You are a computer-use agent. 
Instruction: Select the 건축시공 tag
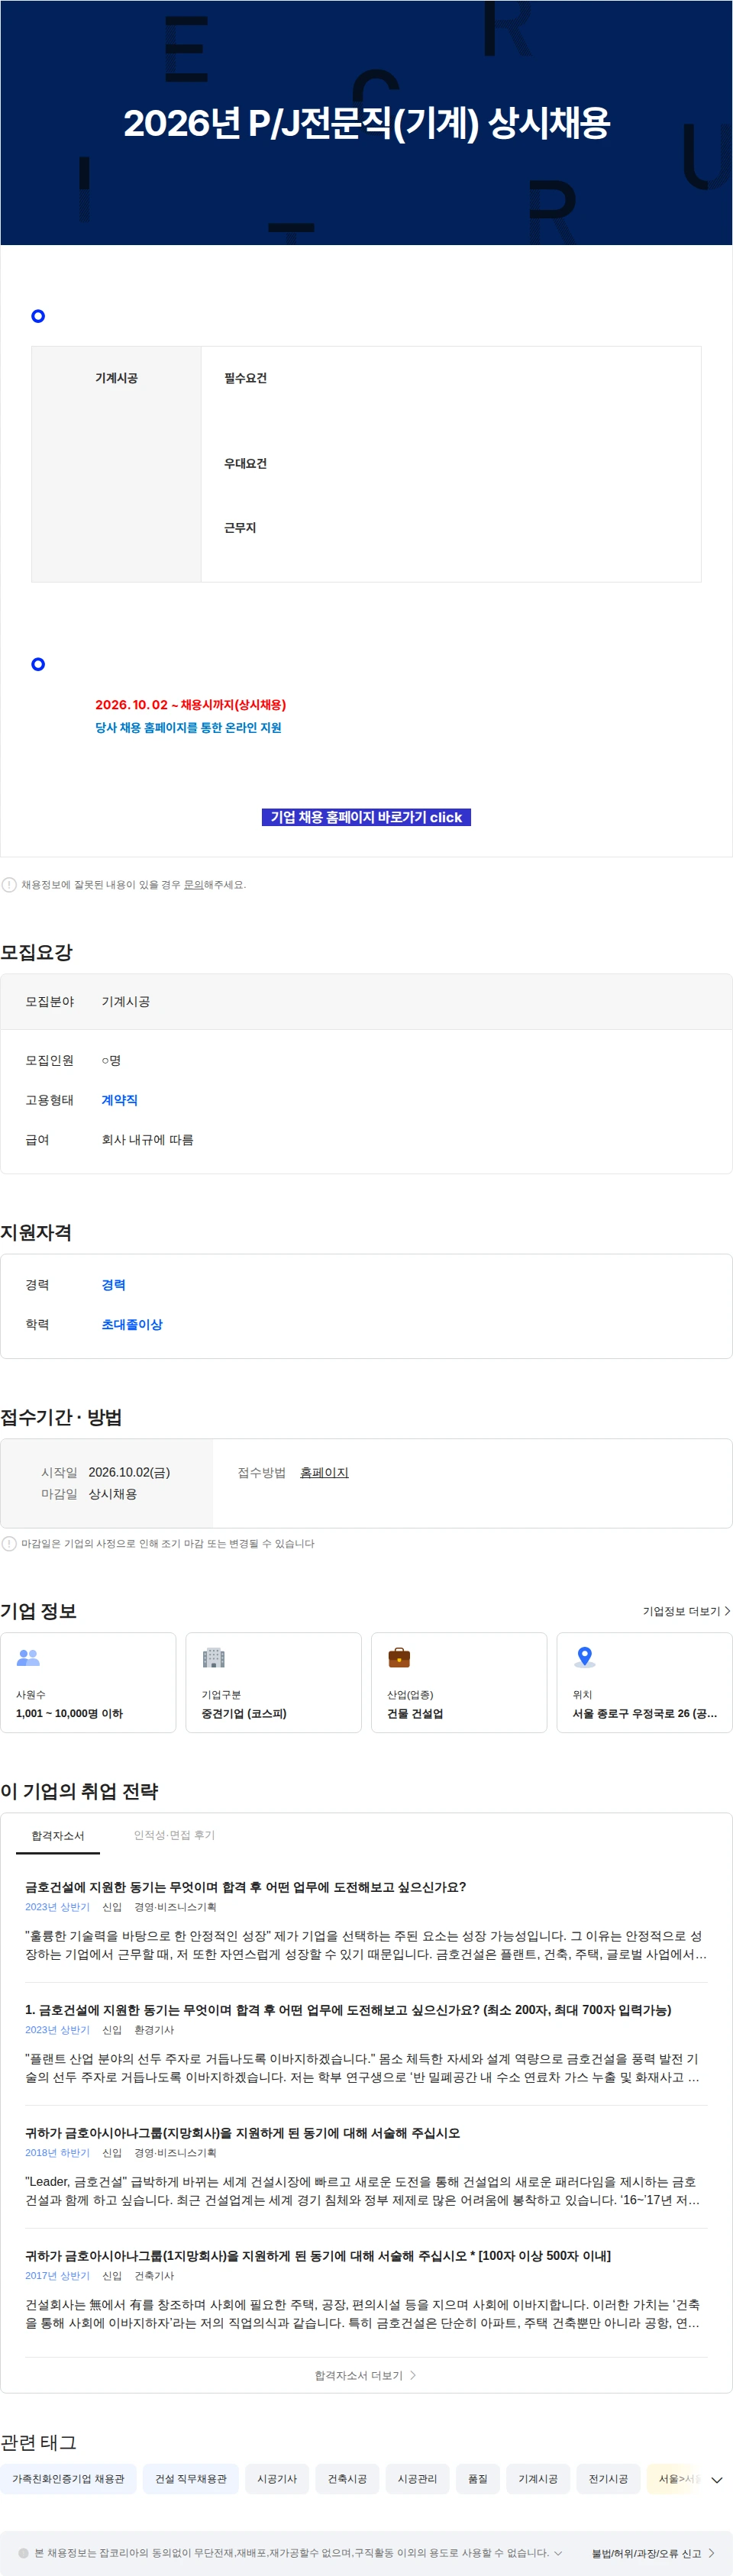coord(347,2479)
